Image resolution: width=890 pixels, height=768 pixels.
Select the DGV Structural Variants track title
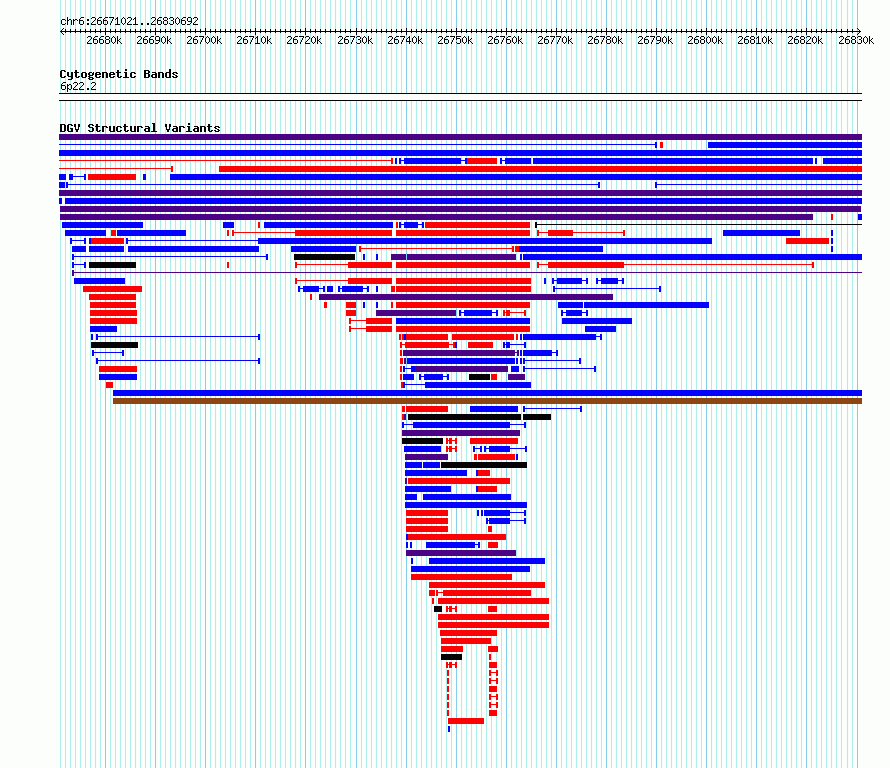[140, 128]
